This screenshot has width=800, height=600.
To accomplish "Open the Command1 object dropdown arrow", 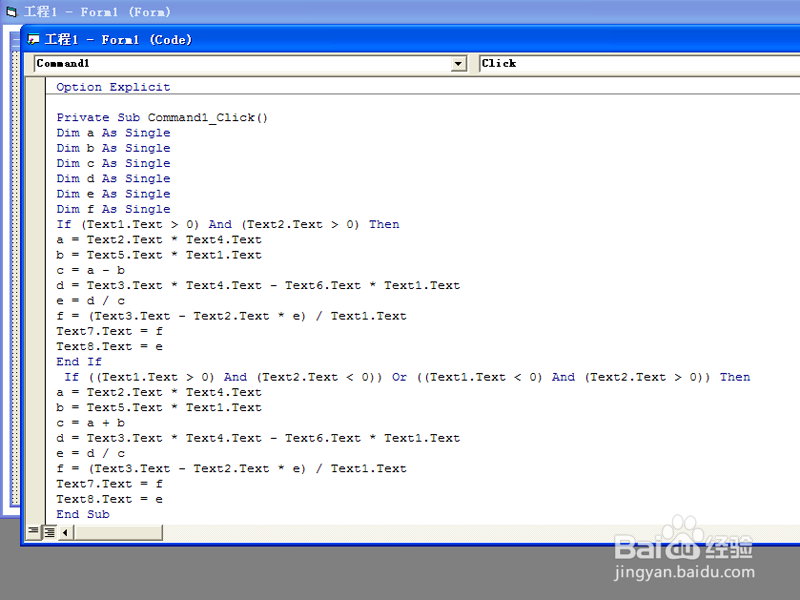I will [459, 64].
